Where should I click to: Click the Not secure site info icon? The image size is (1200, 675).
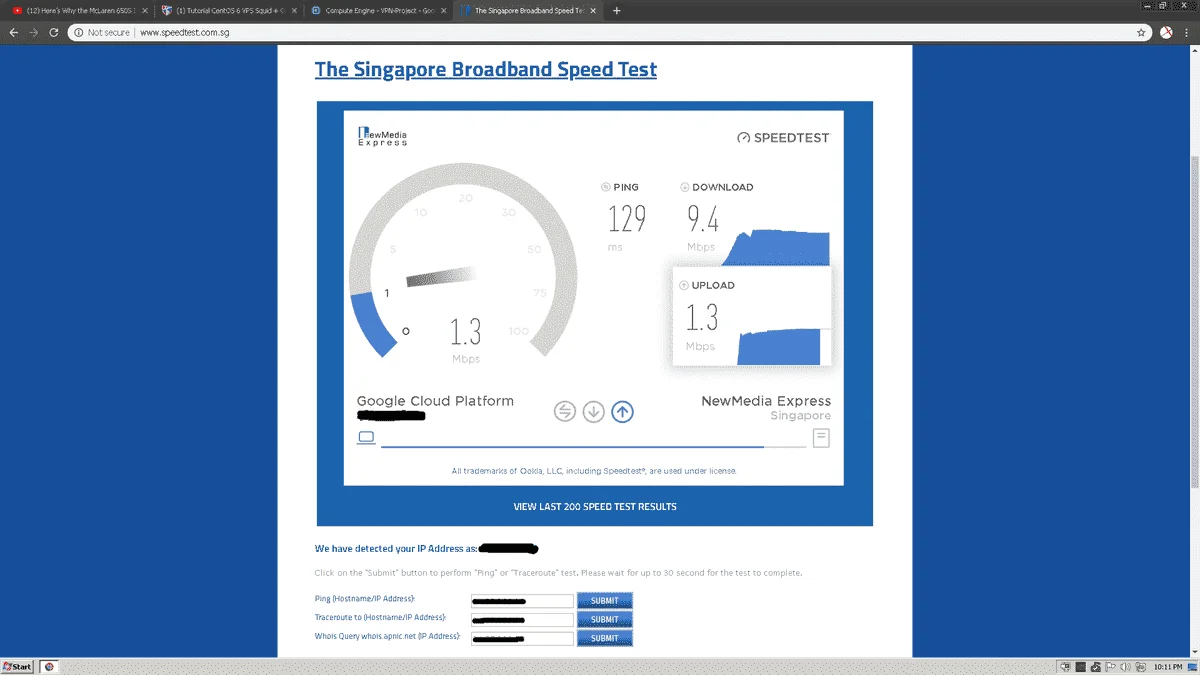pyautogui.click(x=78, y=32)
